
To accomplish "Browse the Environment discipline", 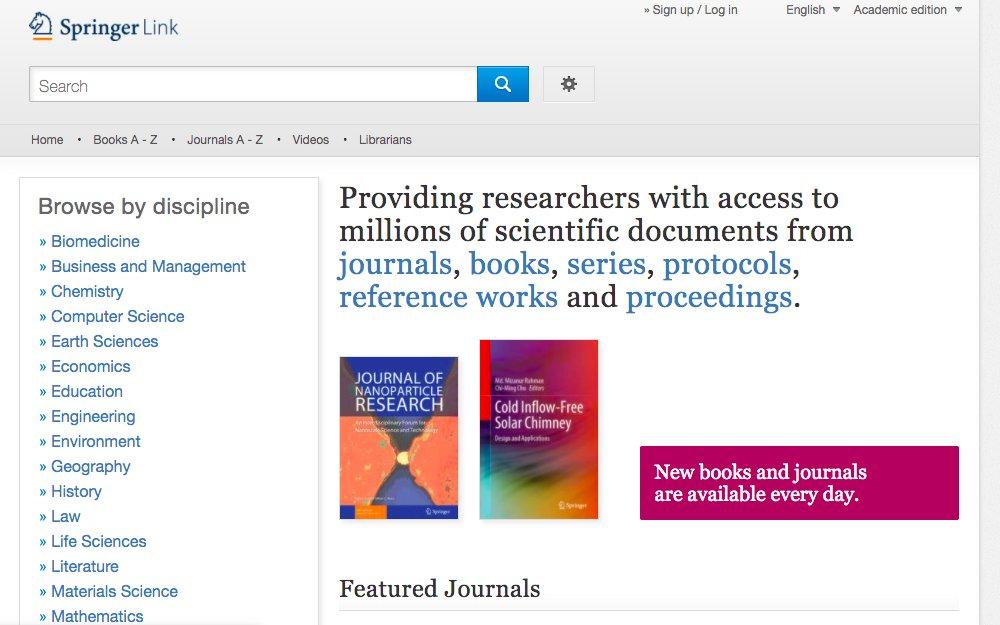I will point(96,441).
